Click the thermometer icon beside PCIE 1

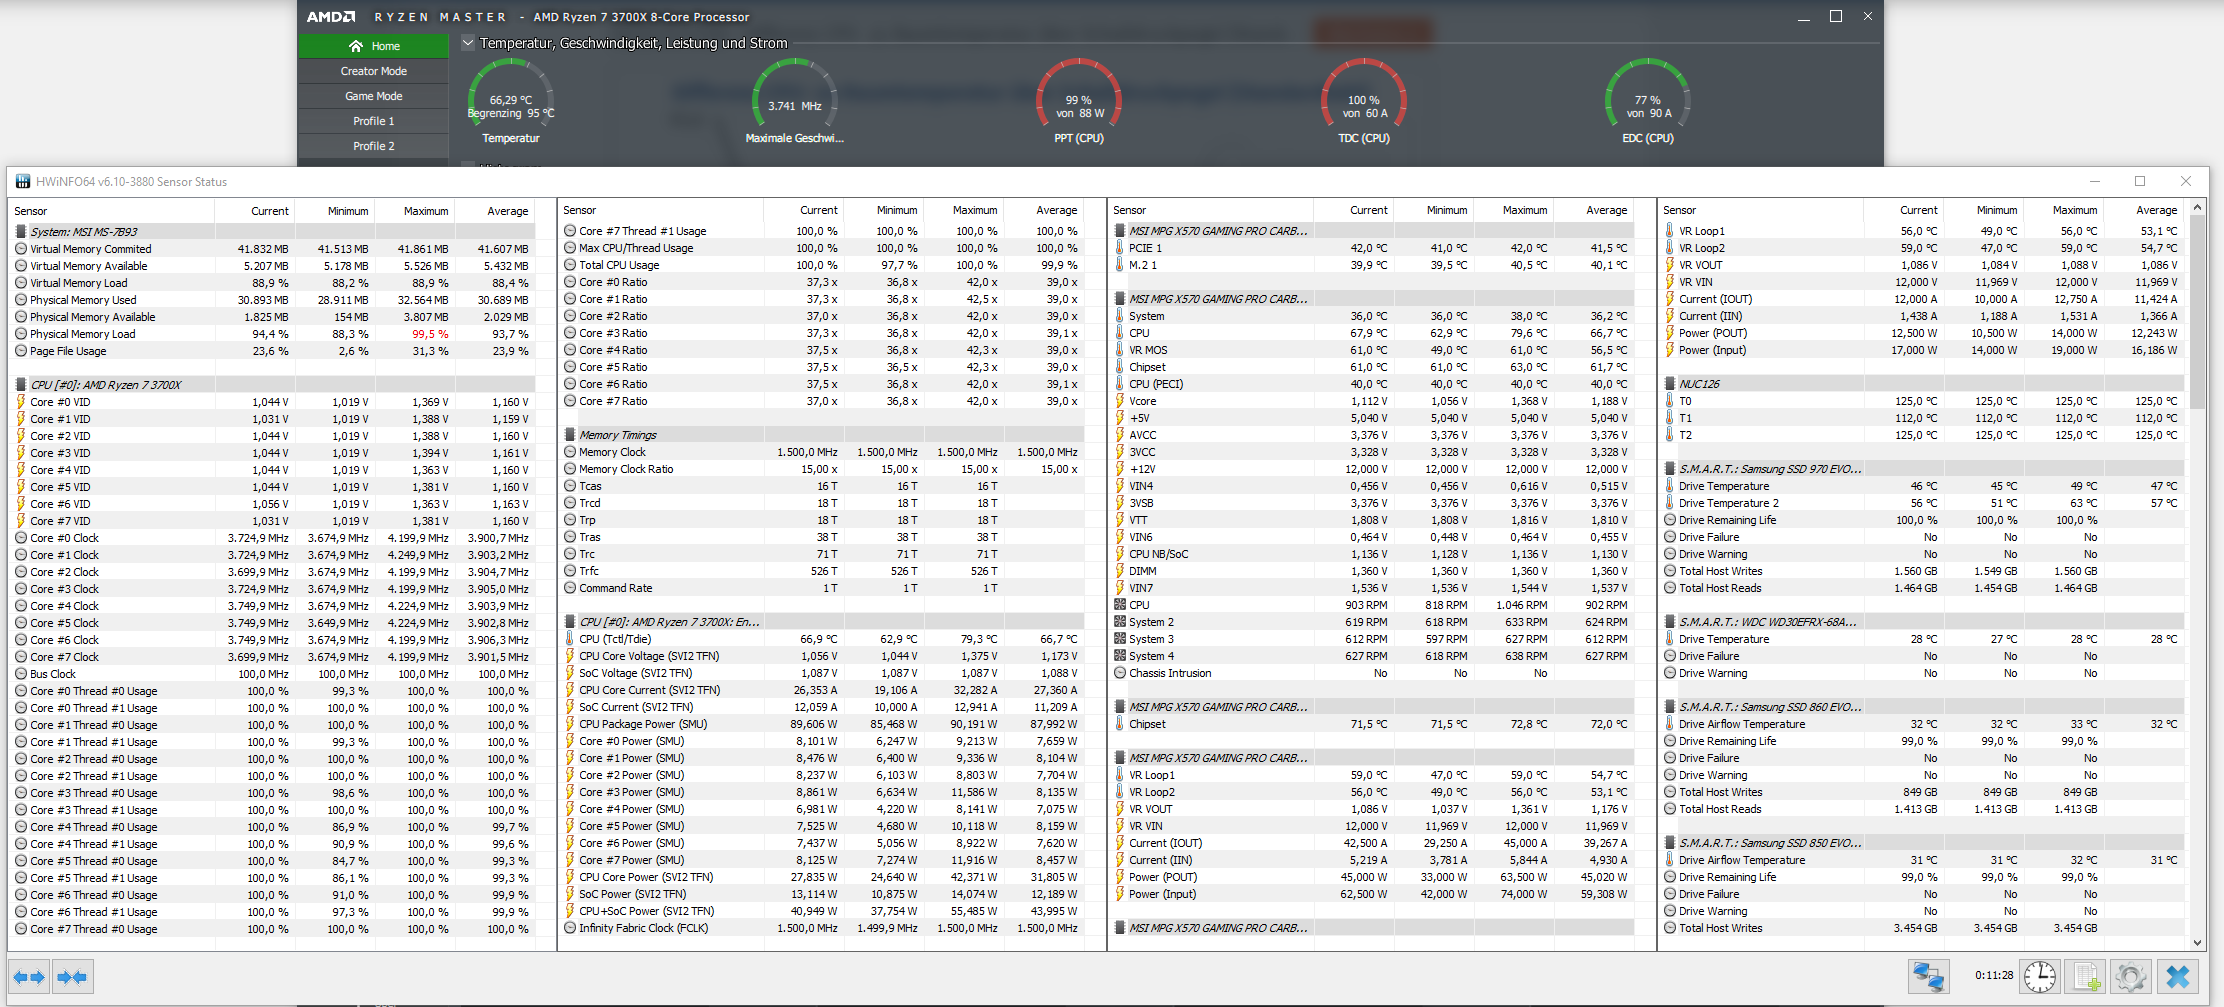[x=1120, y=248]
